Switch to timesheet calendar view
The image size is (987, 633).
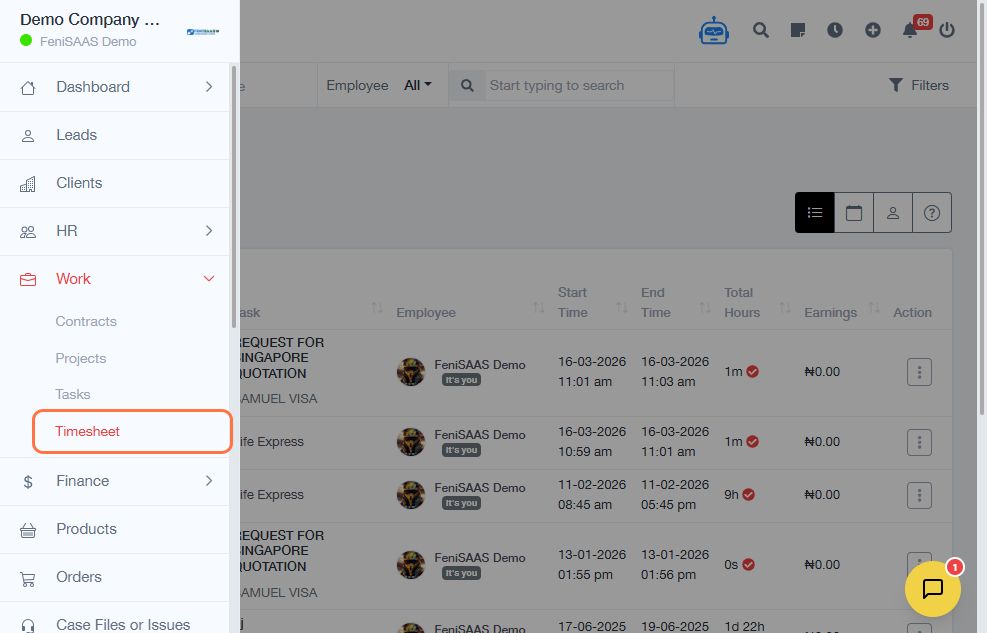pos(854,213)
